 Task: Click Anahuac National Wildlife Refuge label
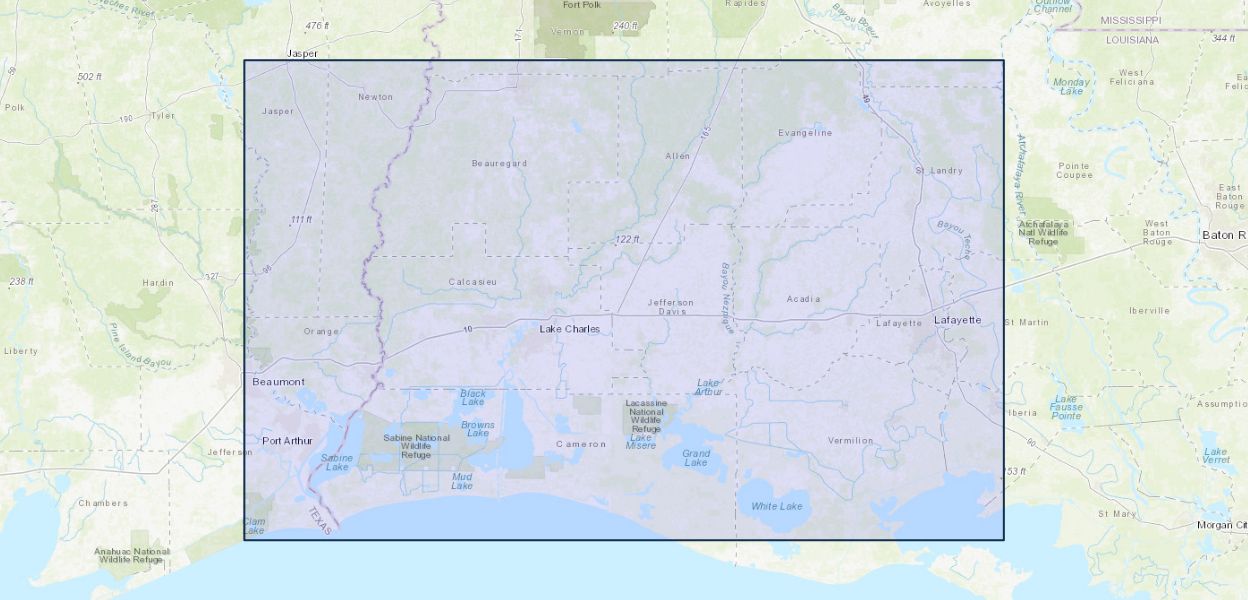click(132, 555)
